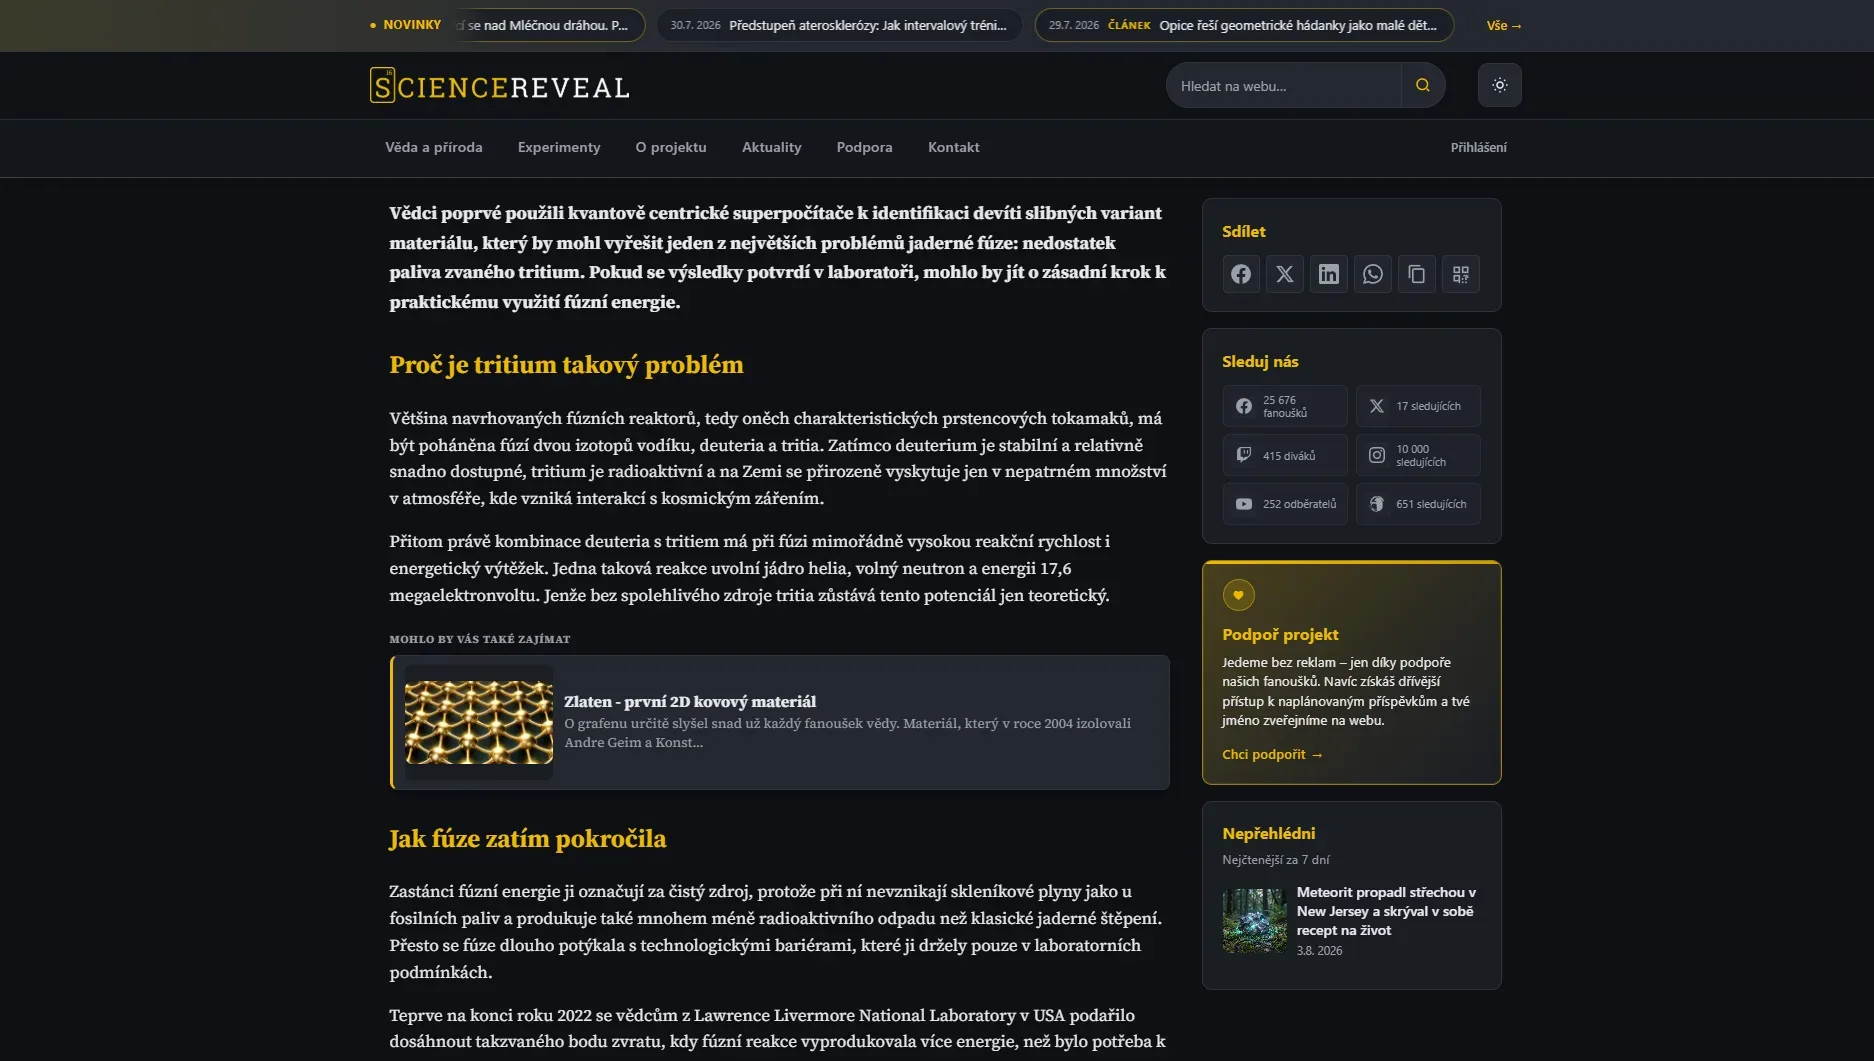Click heading Jak fúze zatím pokročila

click(x=527, y=839)
